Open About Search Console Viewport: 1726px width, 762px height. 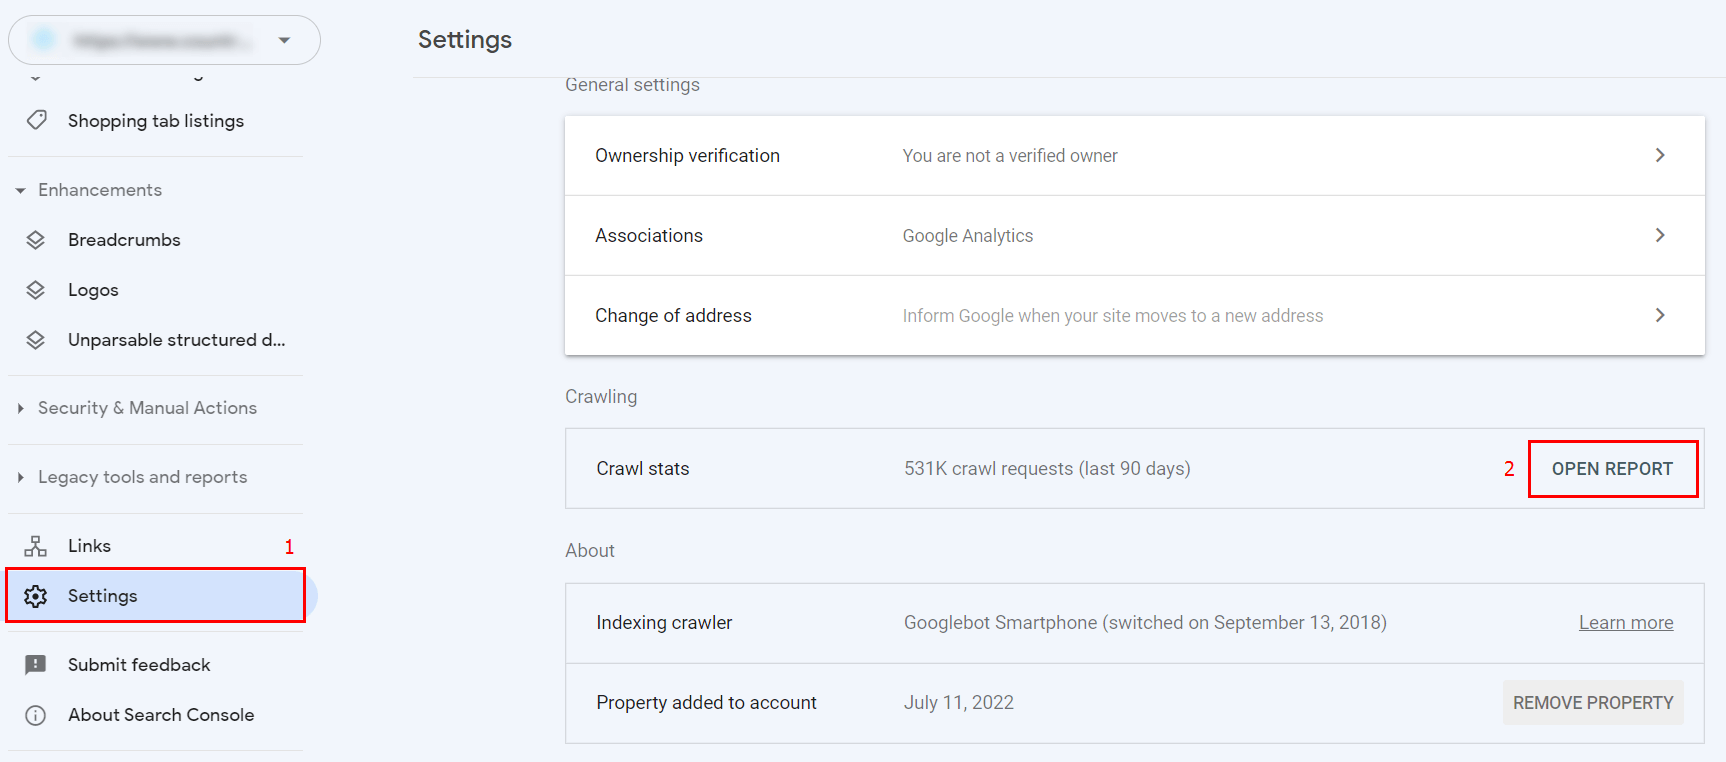pyautogui.click(x=161, y=715)
